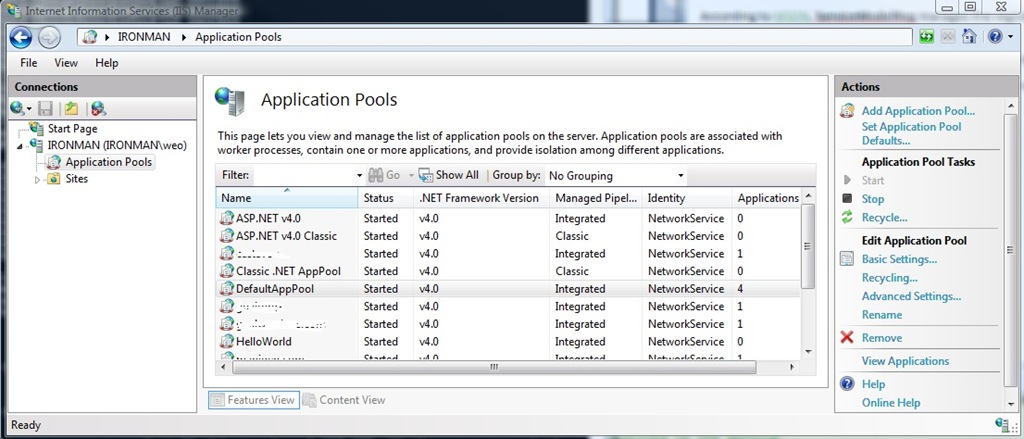The width and height of the screenshot is (1024, 439).
Task: Click Add Application Pool link
Action: [918, 111]
